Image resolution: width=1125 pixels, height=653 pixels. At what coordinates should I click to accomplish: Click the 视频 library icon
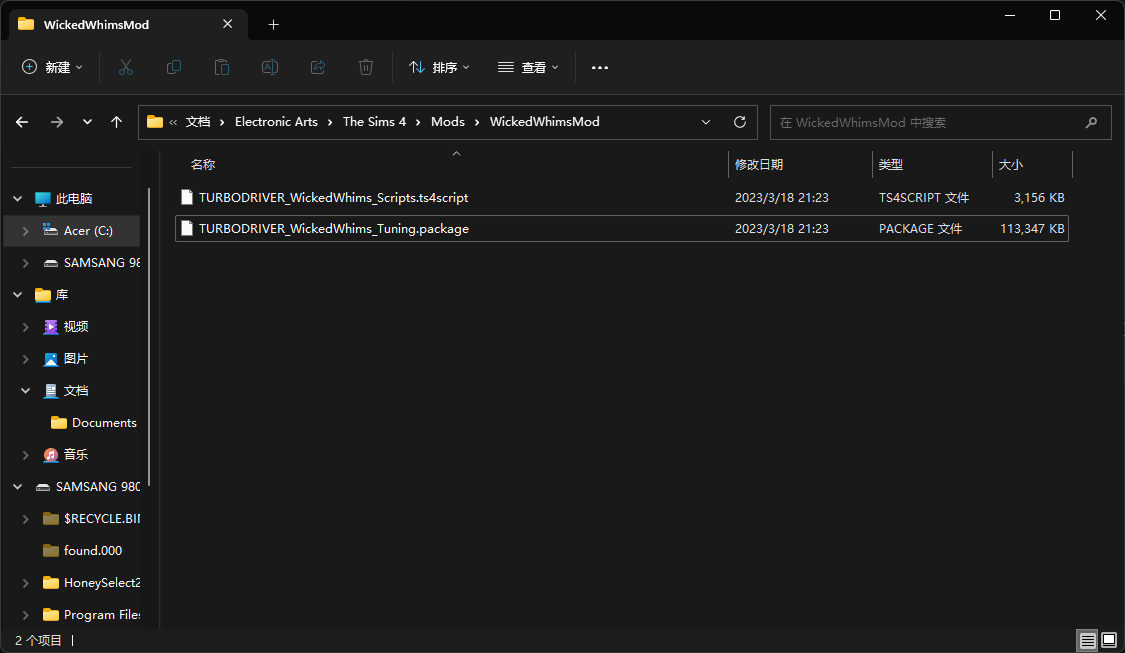coord(51,327)
